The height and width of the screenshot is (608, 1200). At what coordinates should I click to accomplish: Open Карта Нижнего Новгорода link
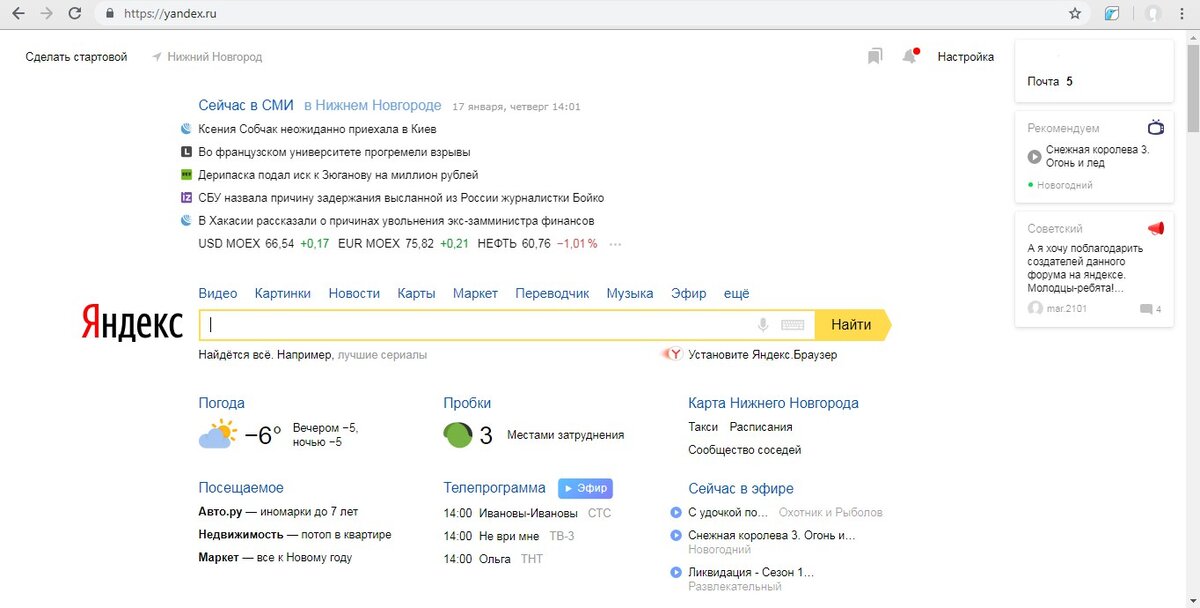[773, 403]
